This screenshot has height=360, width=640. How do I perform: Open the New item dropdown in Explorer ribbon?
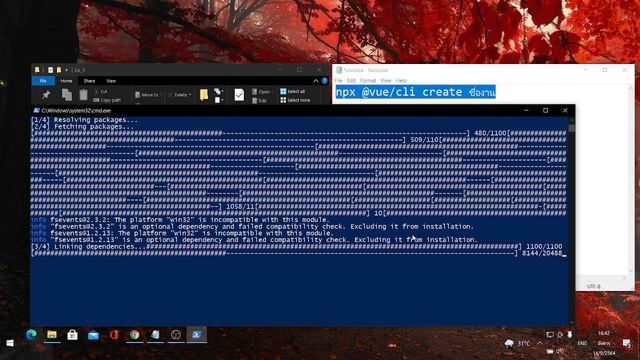(x=218, y=91)
